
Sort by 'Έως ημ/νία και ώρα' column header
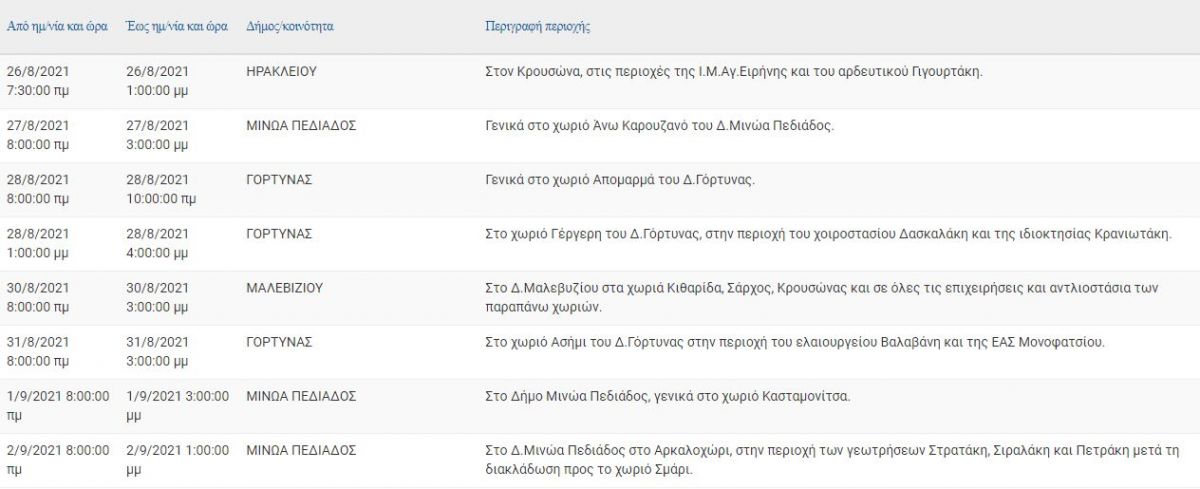178,26
